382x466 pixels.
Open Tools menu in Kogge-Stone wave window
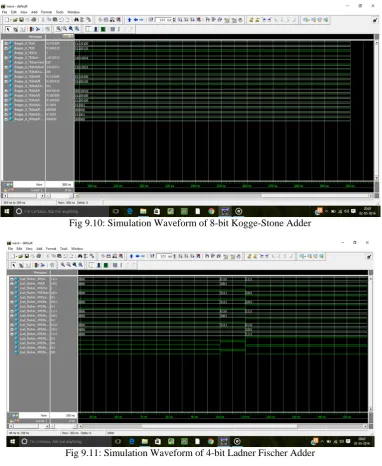pos(60,12)
